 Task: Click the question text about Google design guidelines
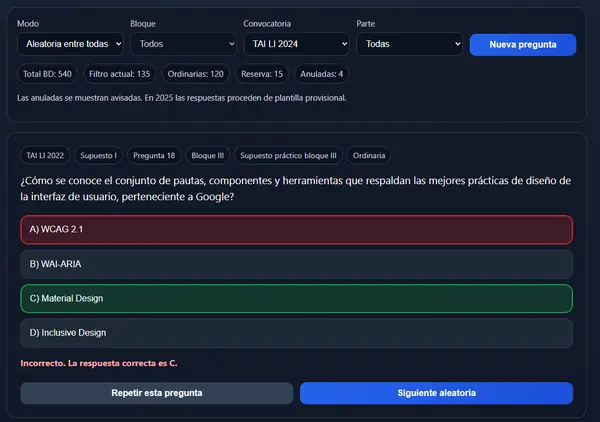tap(295, 189)
